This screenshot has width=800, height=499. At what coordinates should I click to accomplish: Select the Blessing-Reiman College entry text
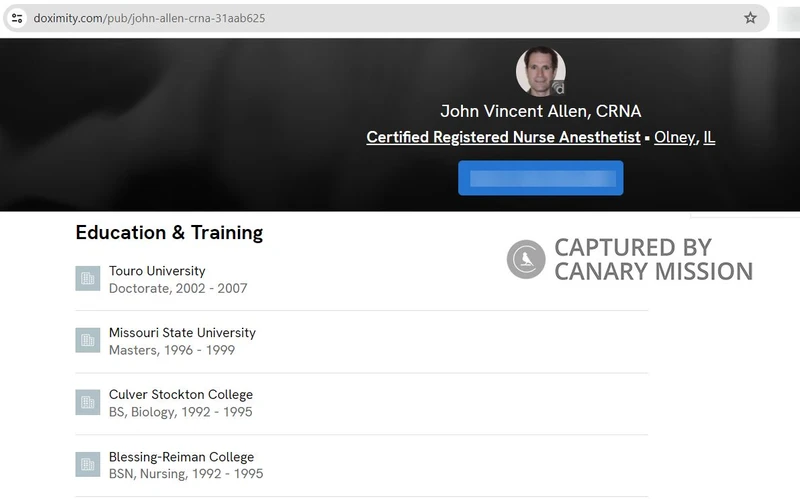pyautogui.click(x=181, y=457)
